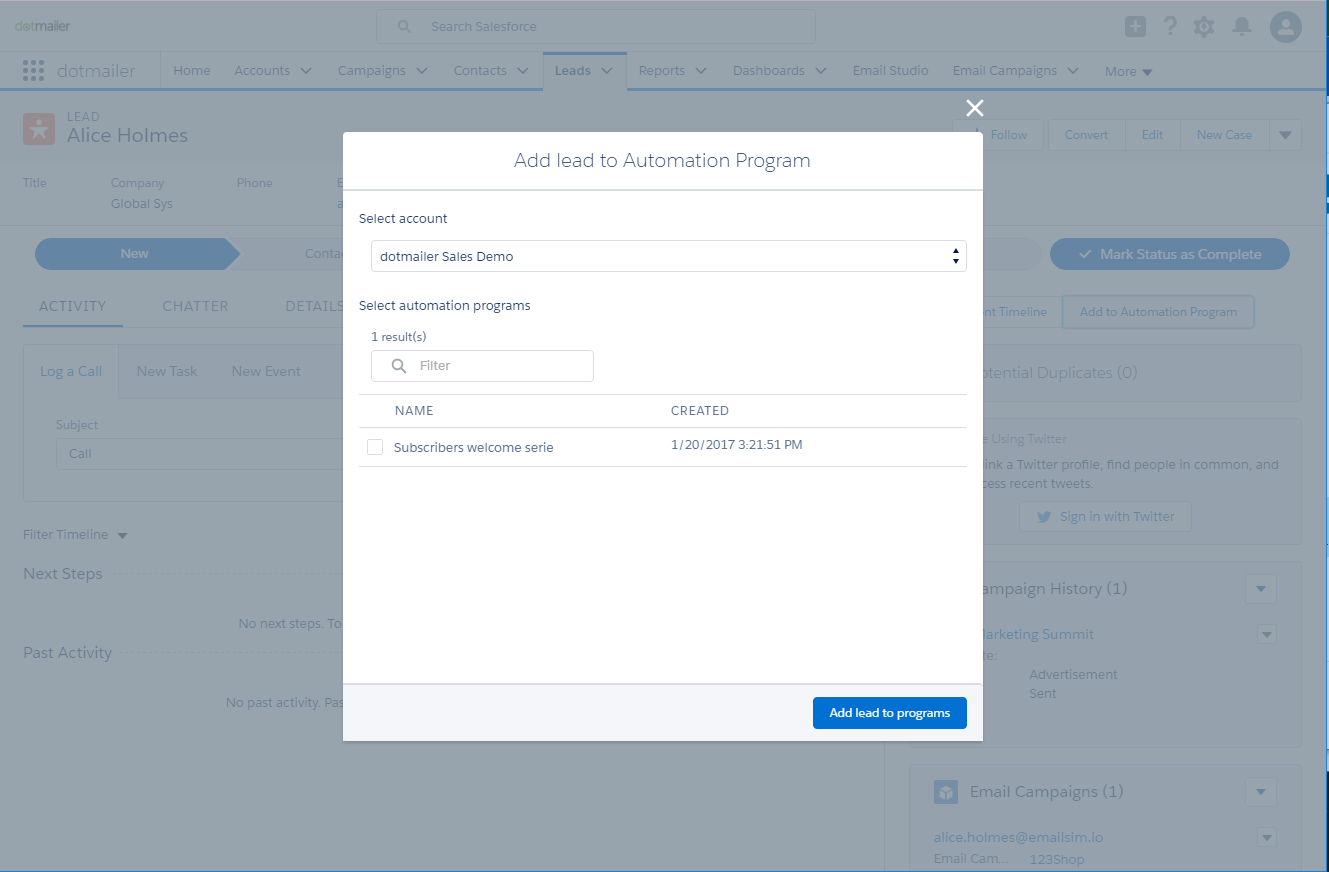Check the Subscribers welcome serie checkbox
Screen dimensions: 1329x872
click(374, 446)
